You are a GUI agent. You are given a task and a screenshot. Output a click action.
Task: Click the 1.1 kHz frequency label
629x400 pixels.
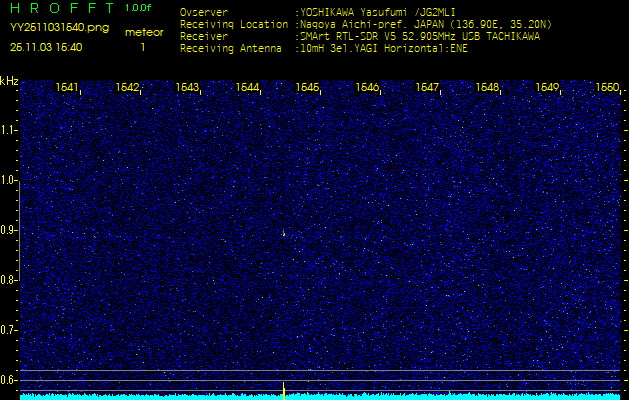(8, 130)
